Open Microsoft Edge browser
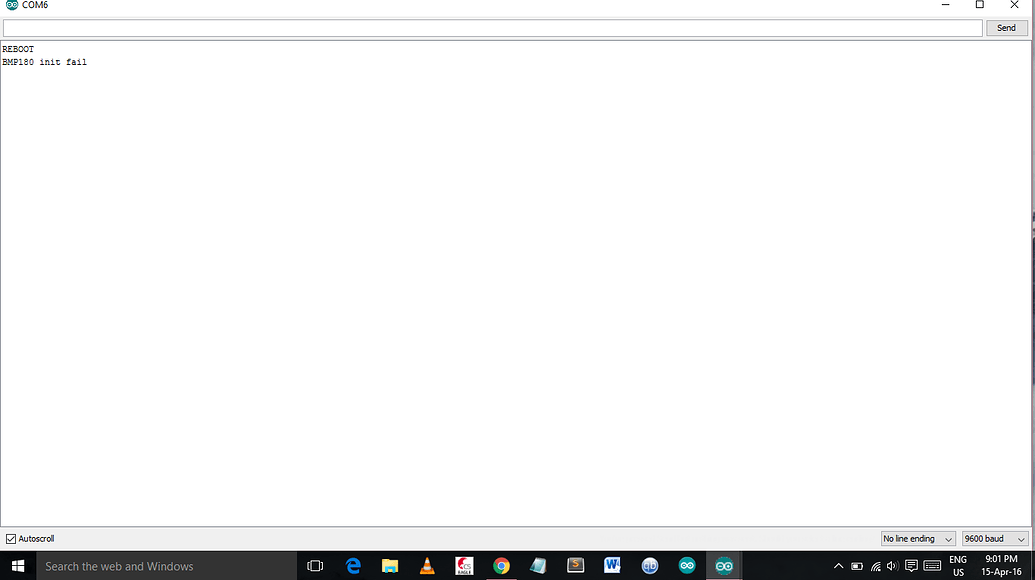 point(353,565)
